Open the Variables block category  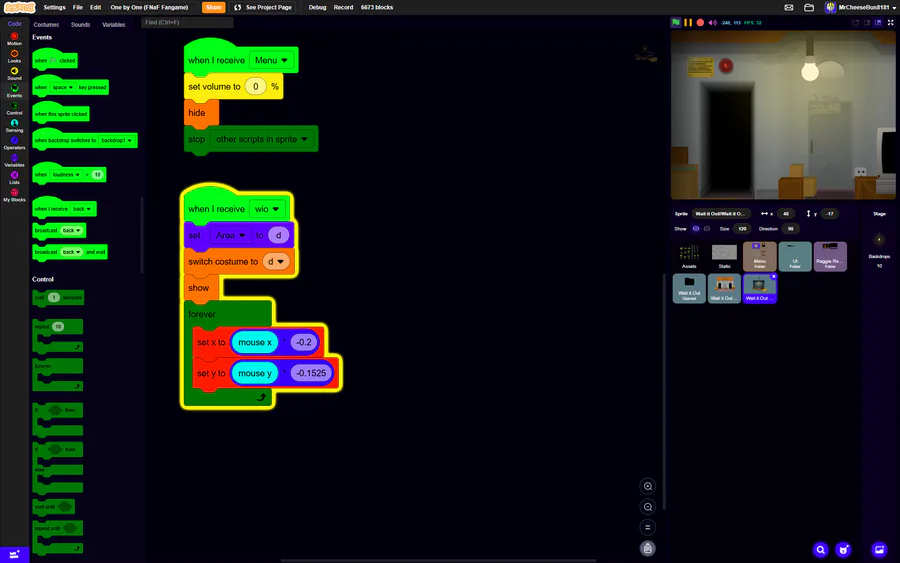[x=14, y=160]
